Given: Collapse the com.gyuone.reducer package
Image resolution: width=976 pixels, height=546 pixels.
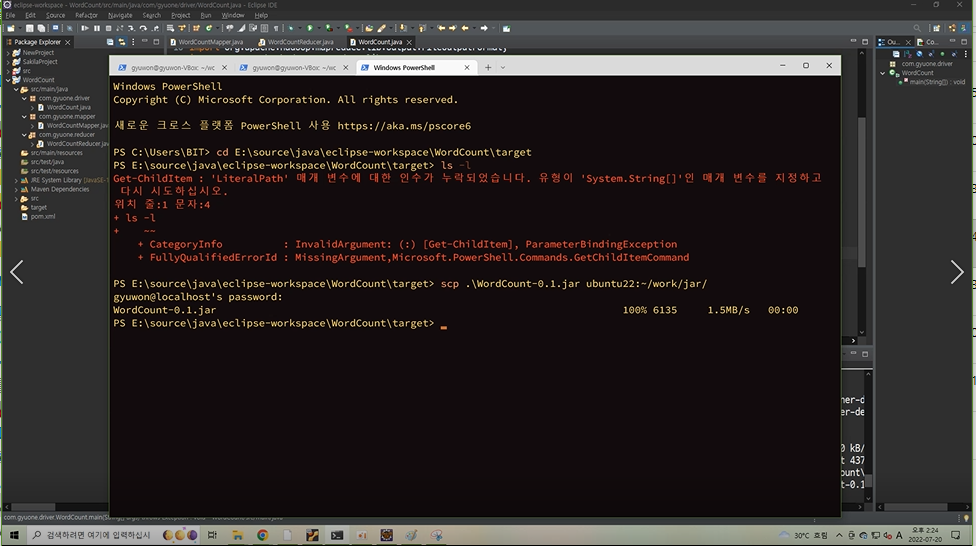Looking at the screenshot, I should pos(24,134).
